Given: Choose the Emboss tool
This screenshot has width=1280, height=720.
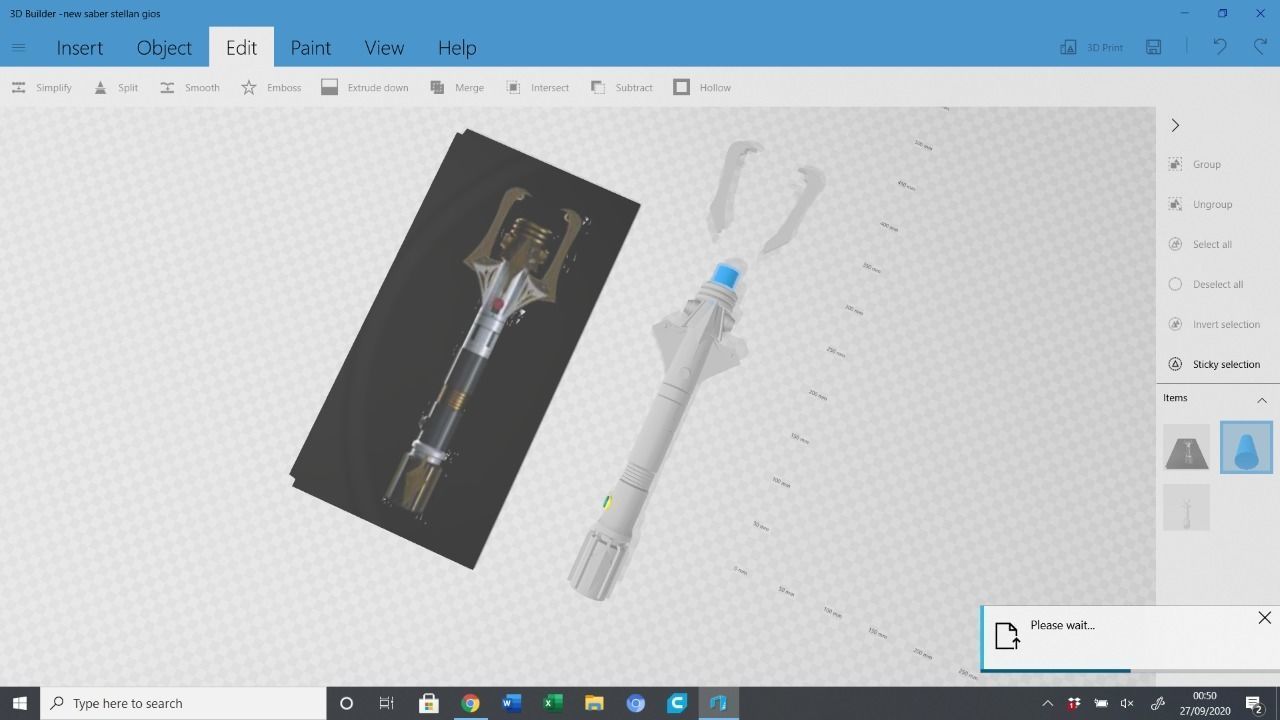Looking at the screenshot, I should [271, 87].
